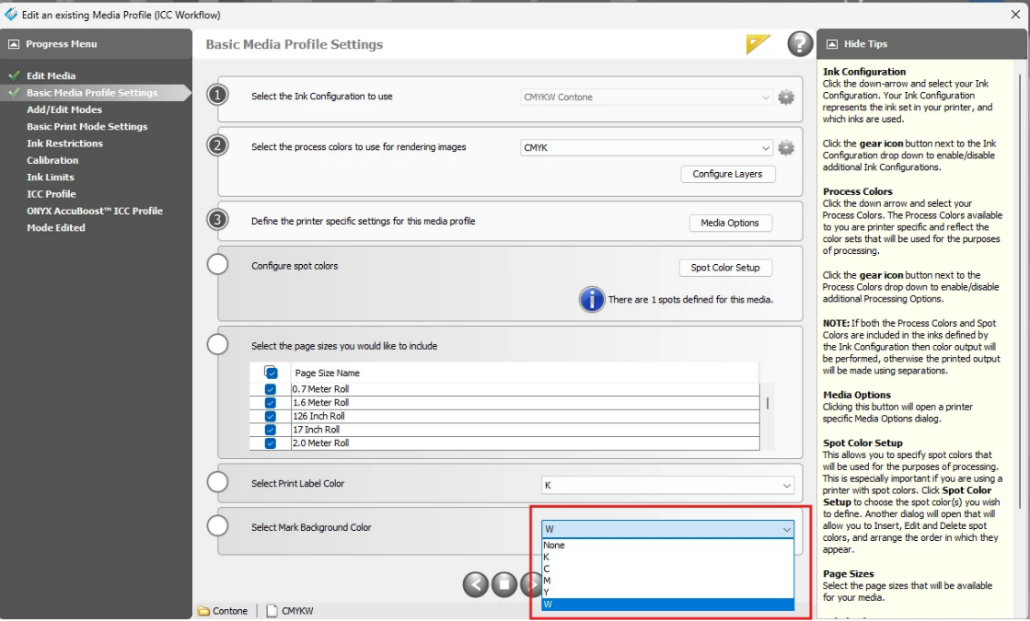1030x621 pixels.
Task: Open gear settings beside process colors
Action: coord(786,148)
